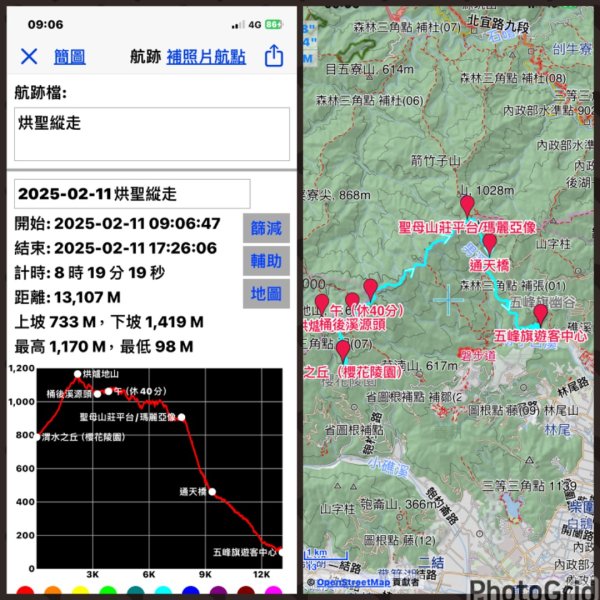Pick the red color swatch
Image resolution: width=600 pixels, height=600 pixels.
25,590
